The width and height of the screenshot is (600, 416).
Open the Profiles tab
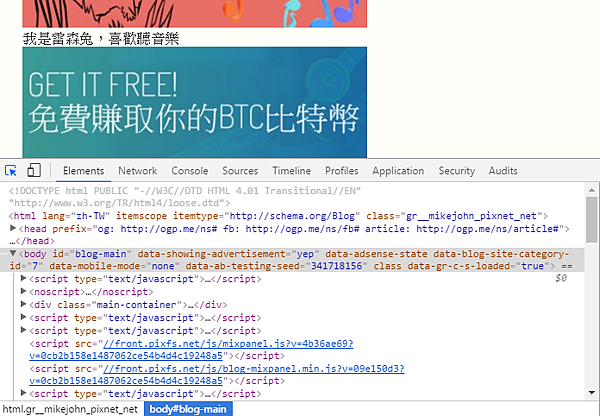(x=342, y=171)
